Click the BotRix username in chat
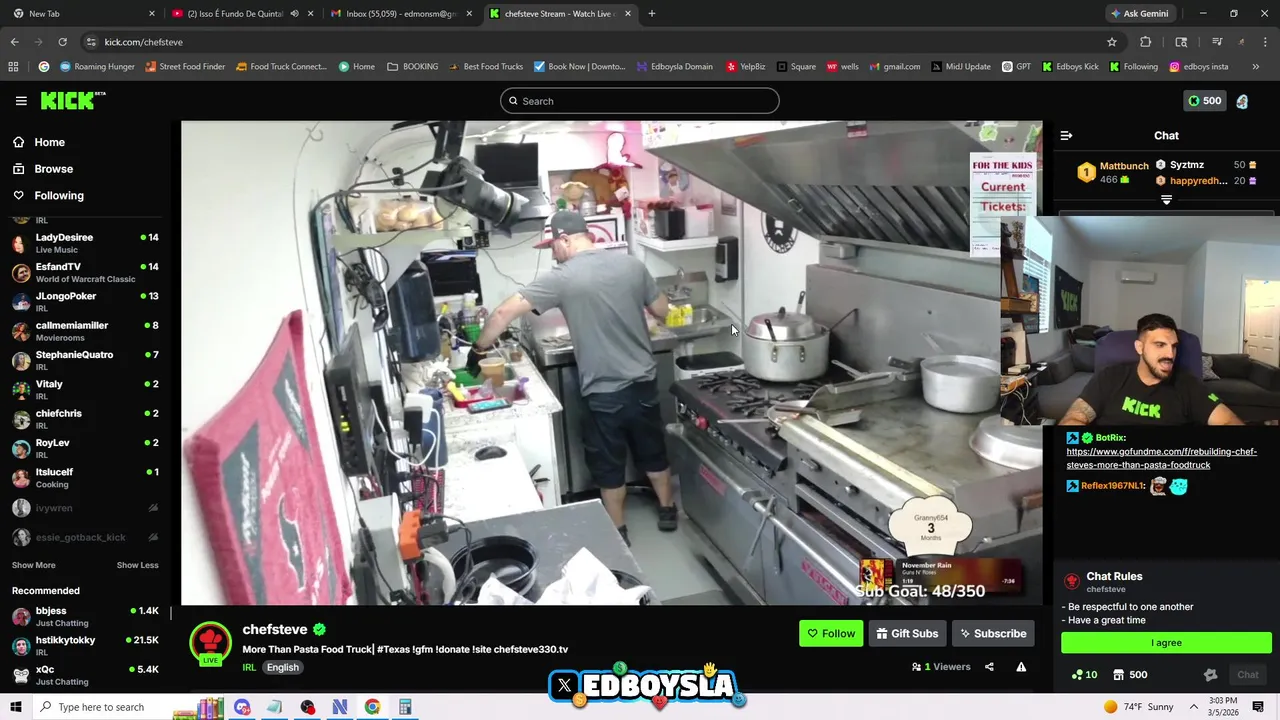The height and width of the screenshot is (720, 1280). click(x=1110, y=438)
